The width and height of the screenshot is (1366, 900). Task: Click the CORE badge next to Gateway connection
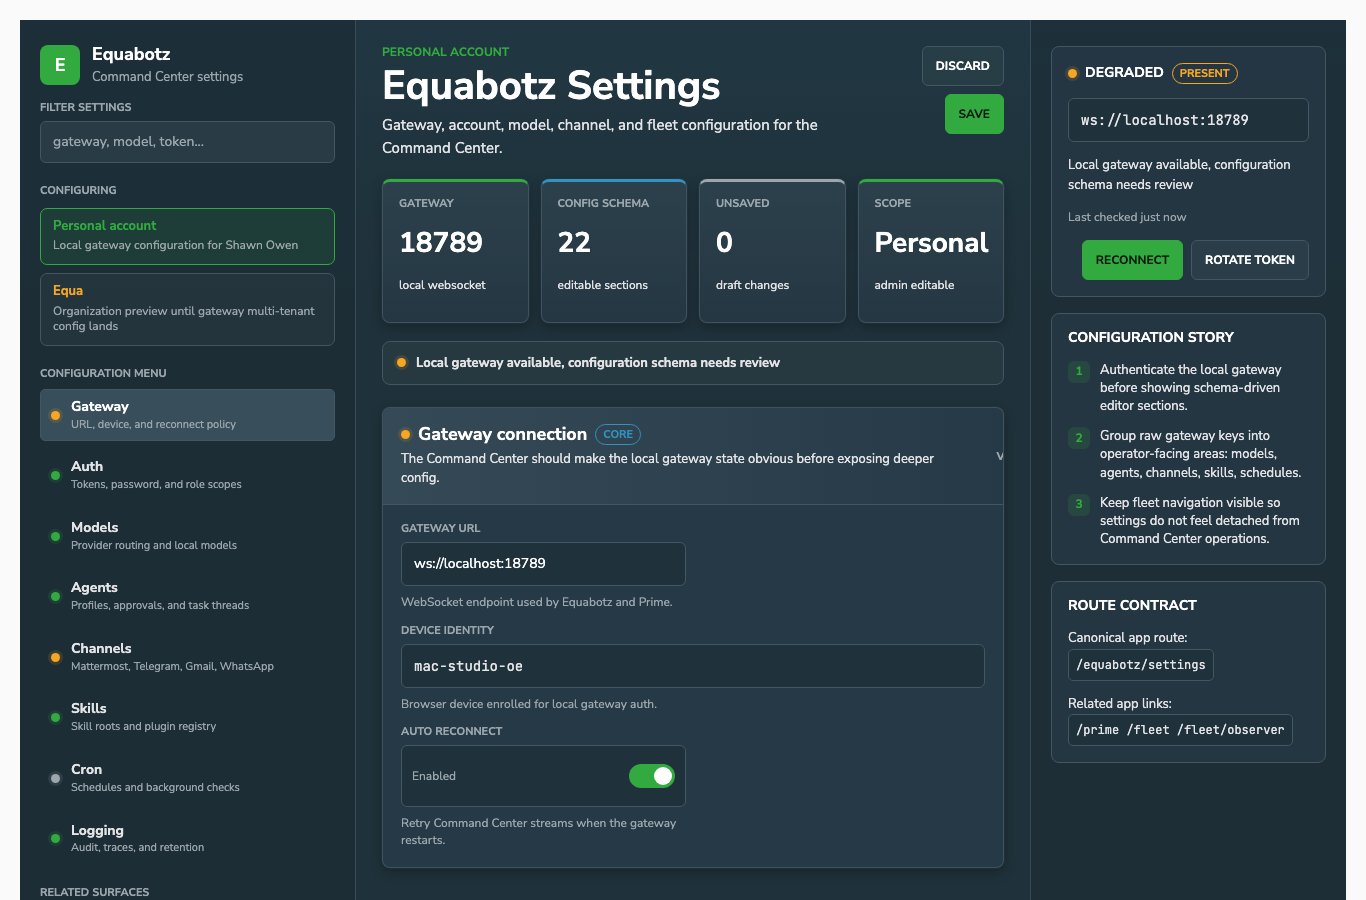coord(618,434)
